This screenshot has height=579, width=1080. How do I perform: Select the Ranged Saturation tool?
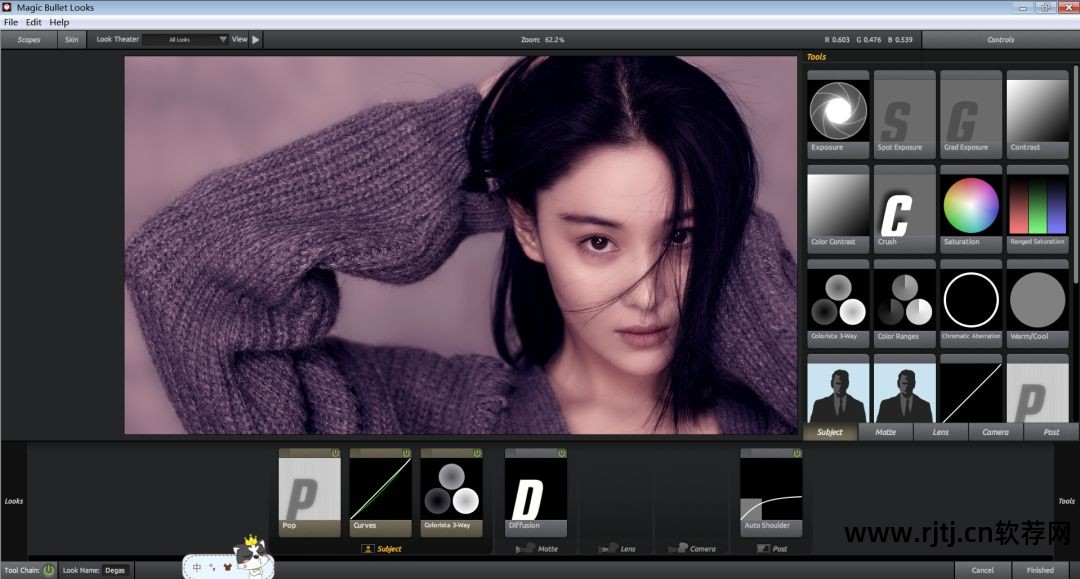pyautogui.click(x=1037, y=208)
